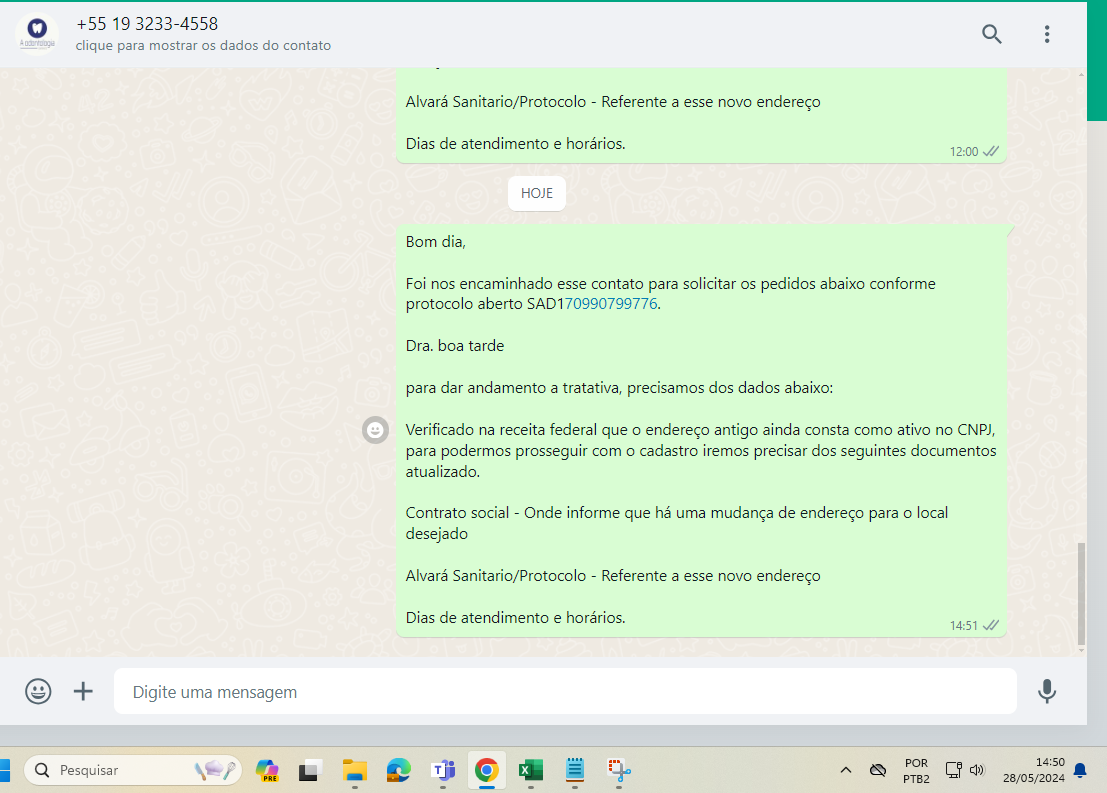The height and width of the screenshot is (793, 1107).
Task: Open Task View icon on taskbar
Action: tap(310, 770)
